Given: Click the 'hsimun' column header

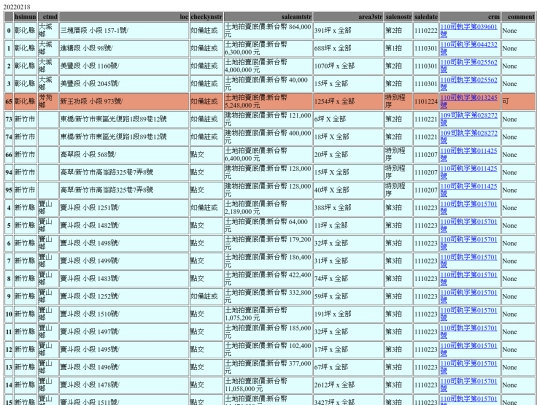Looking at the screenshot, I should [x=25, y=17].
